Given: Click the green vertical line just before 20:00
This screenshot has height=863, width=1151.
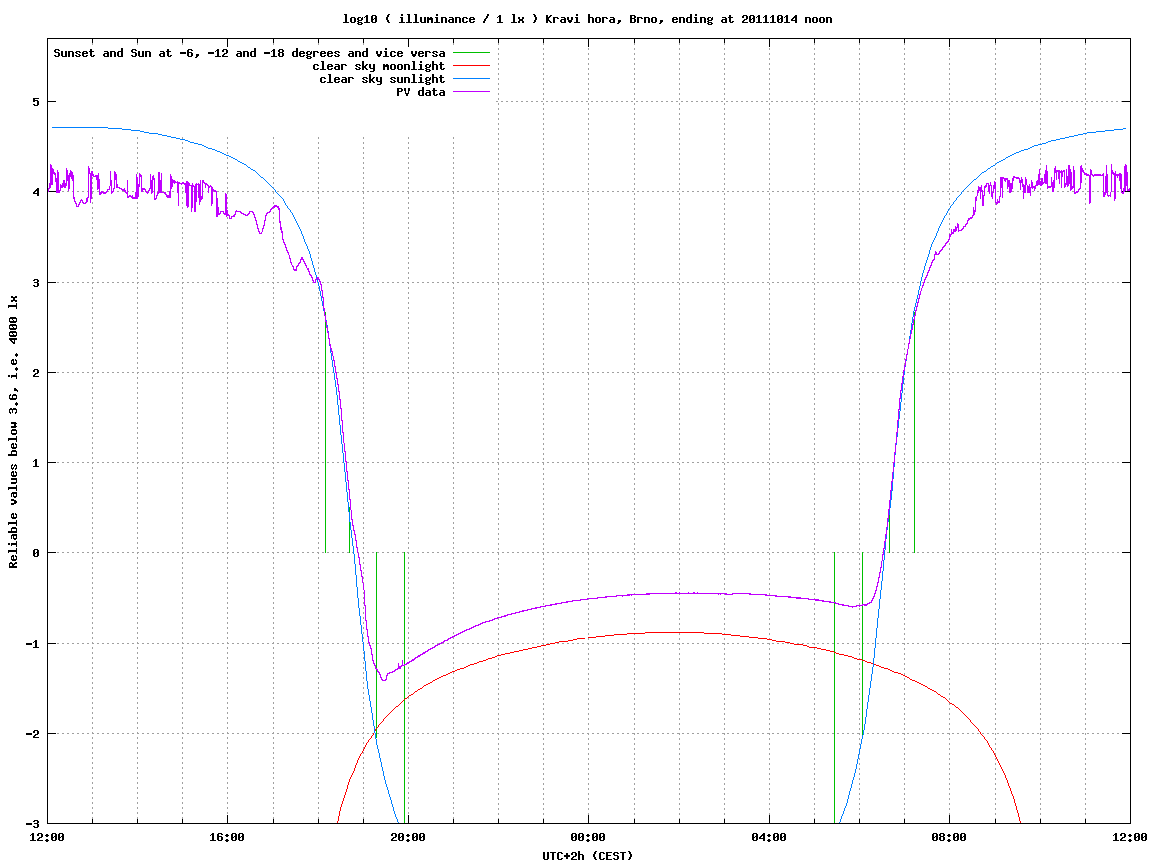Looking at the screenshot, I should 404,688.
